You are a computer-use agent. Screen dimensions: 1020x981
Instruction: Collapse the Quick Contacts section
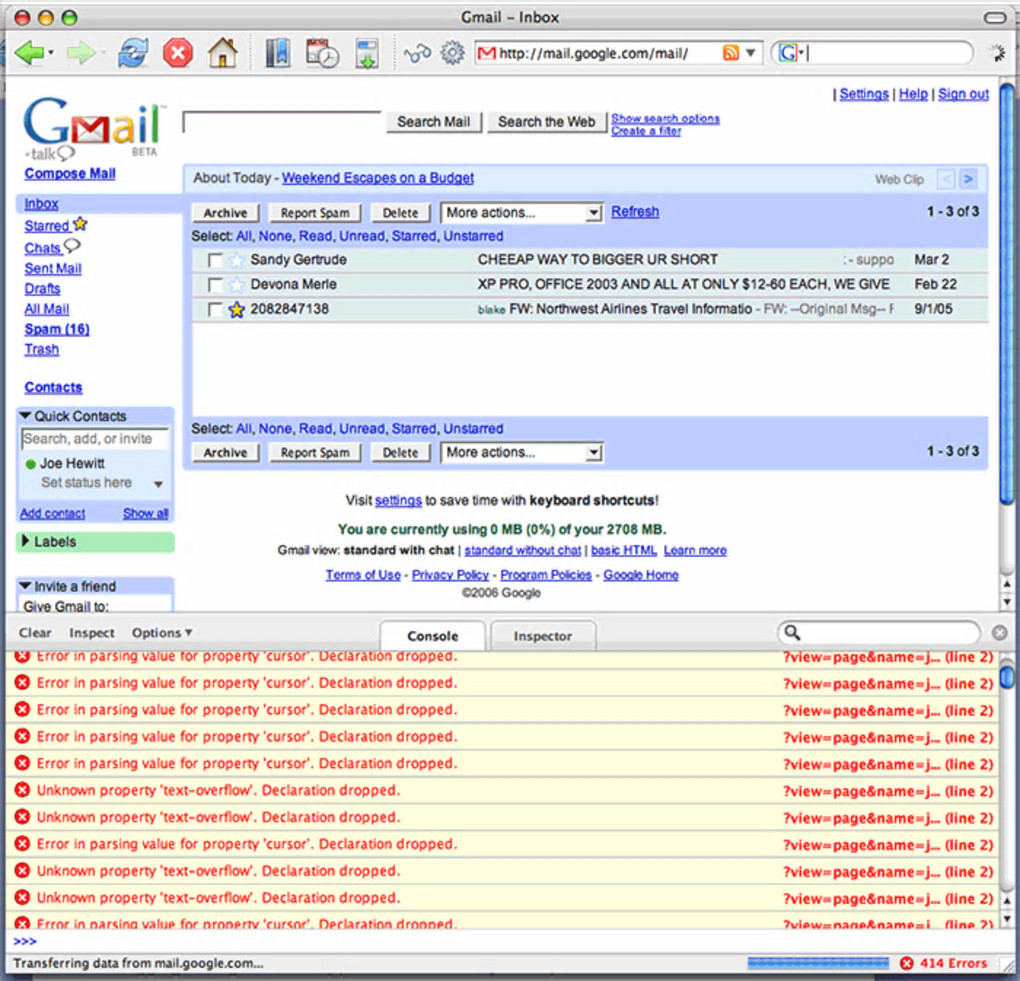[x=25, y=416]
